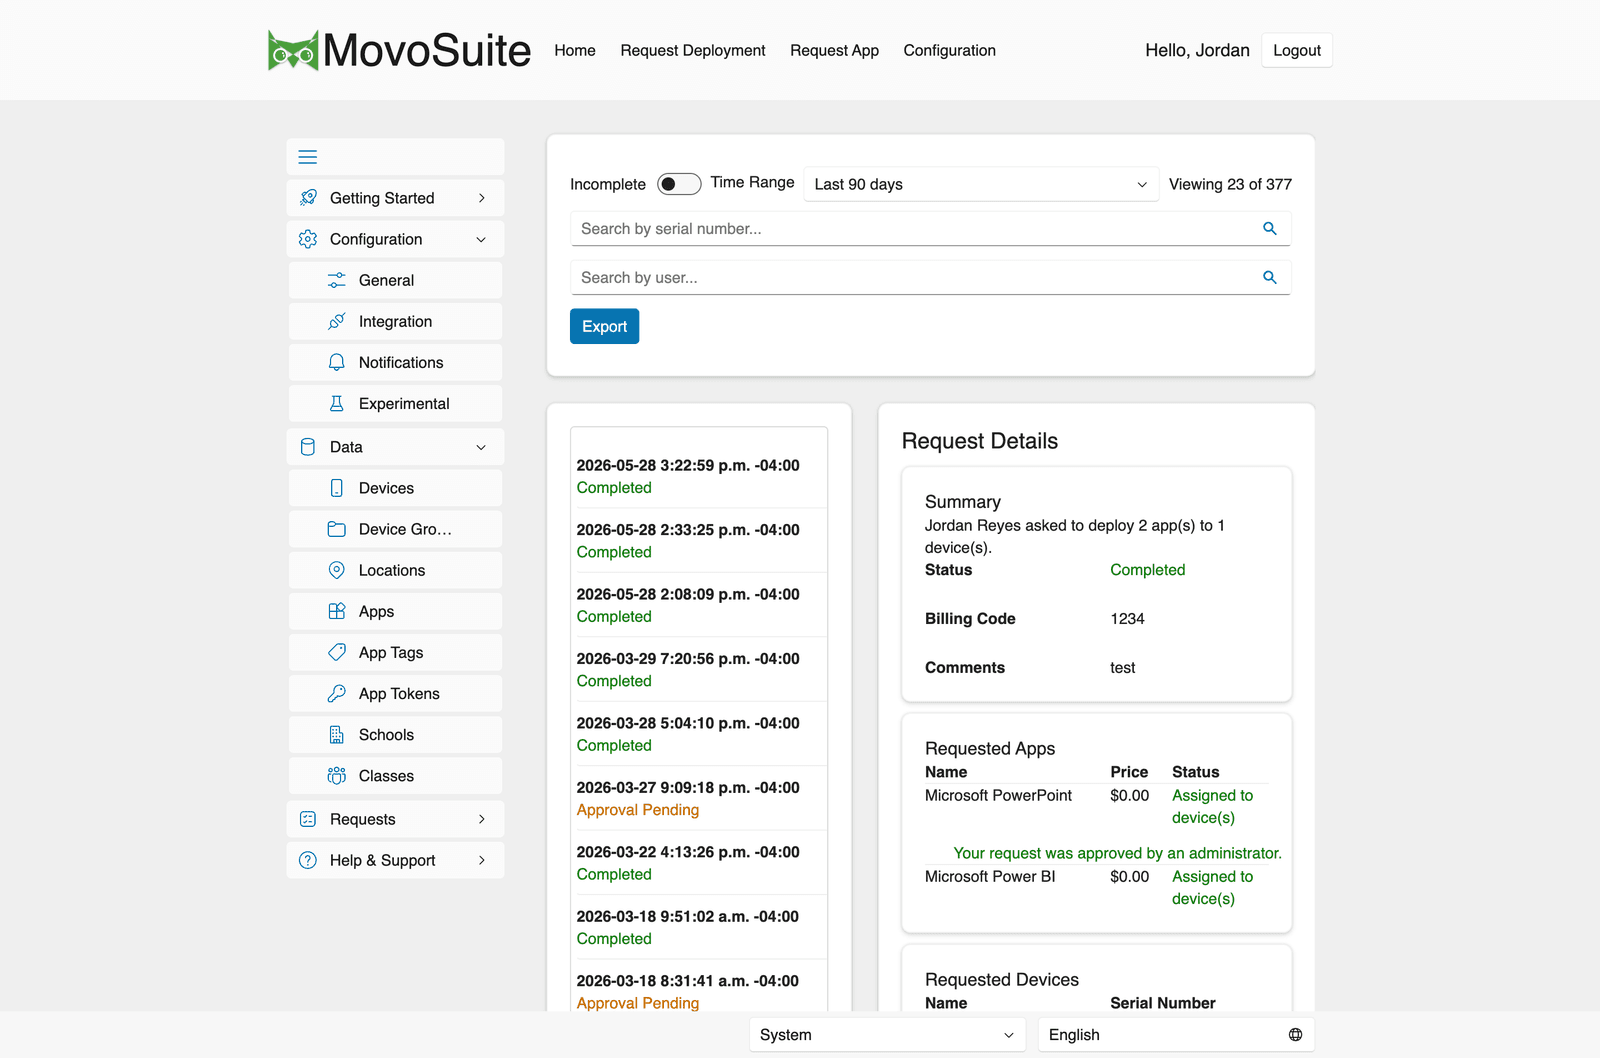Screen dimensions: 1600x1058
Task: Click user search magnifier icon
Action: [1270, 277]
